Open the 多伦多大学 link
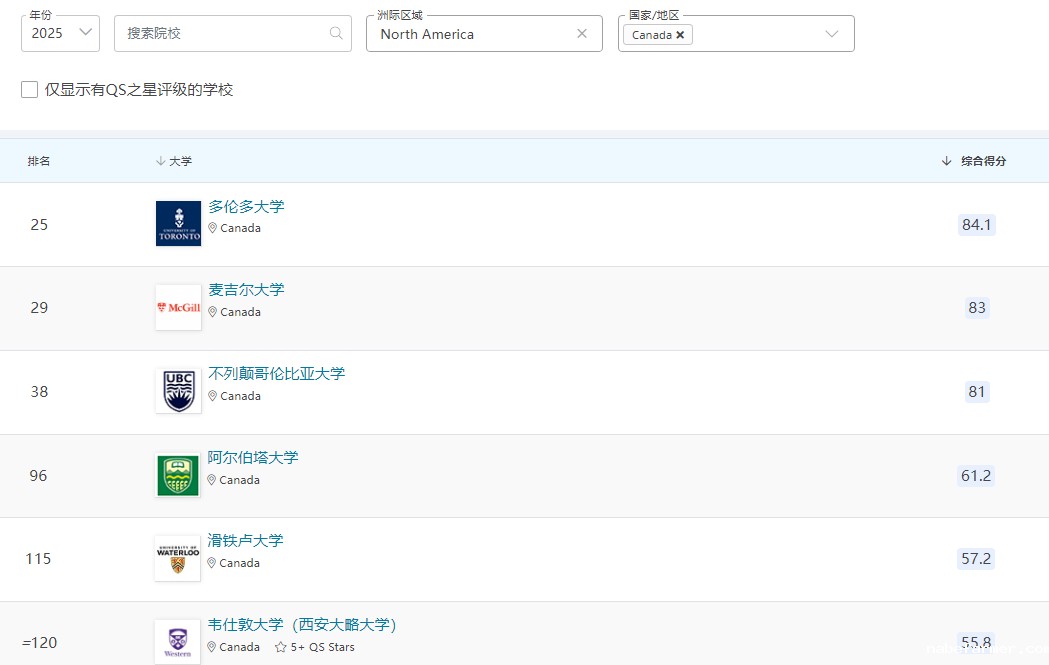 point(247,206)
